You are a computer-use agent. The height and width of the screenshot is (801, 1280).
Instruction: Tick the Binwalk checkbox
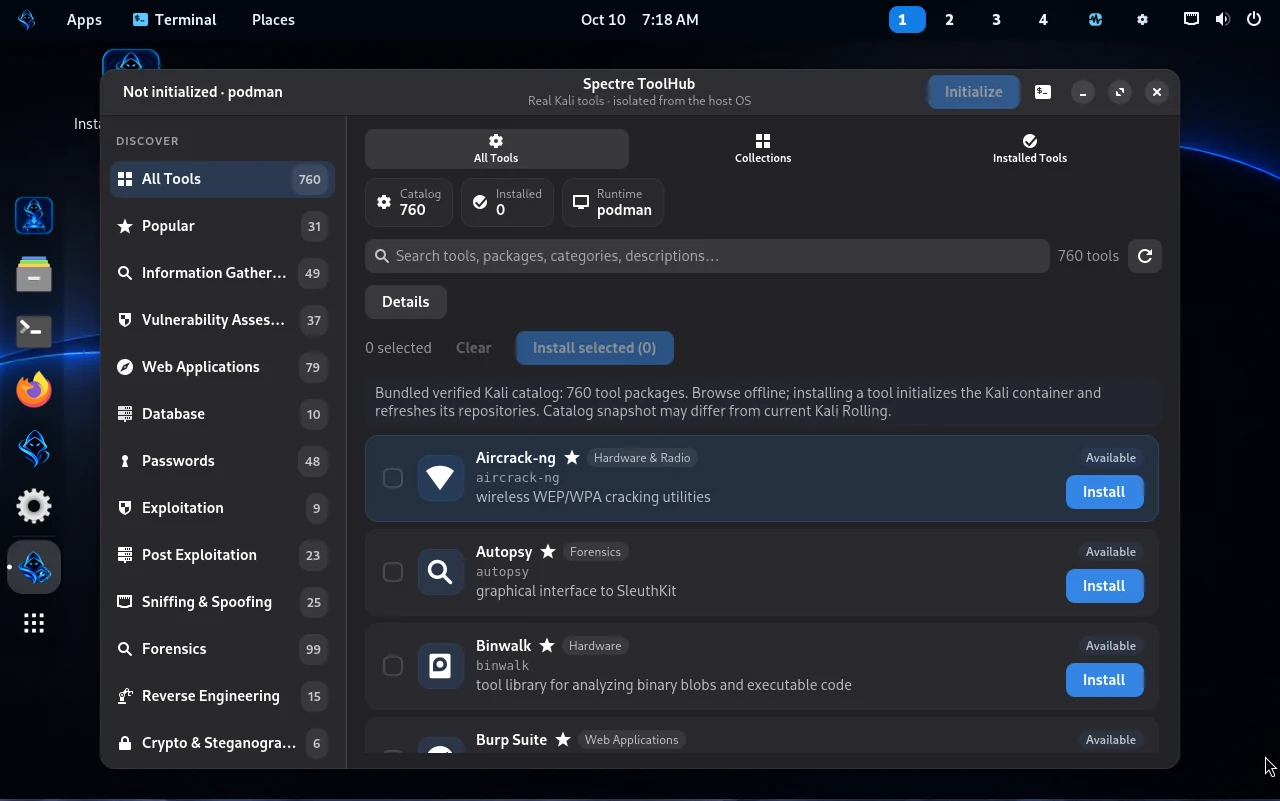(393, 666)
